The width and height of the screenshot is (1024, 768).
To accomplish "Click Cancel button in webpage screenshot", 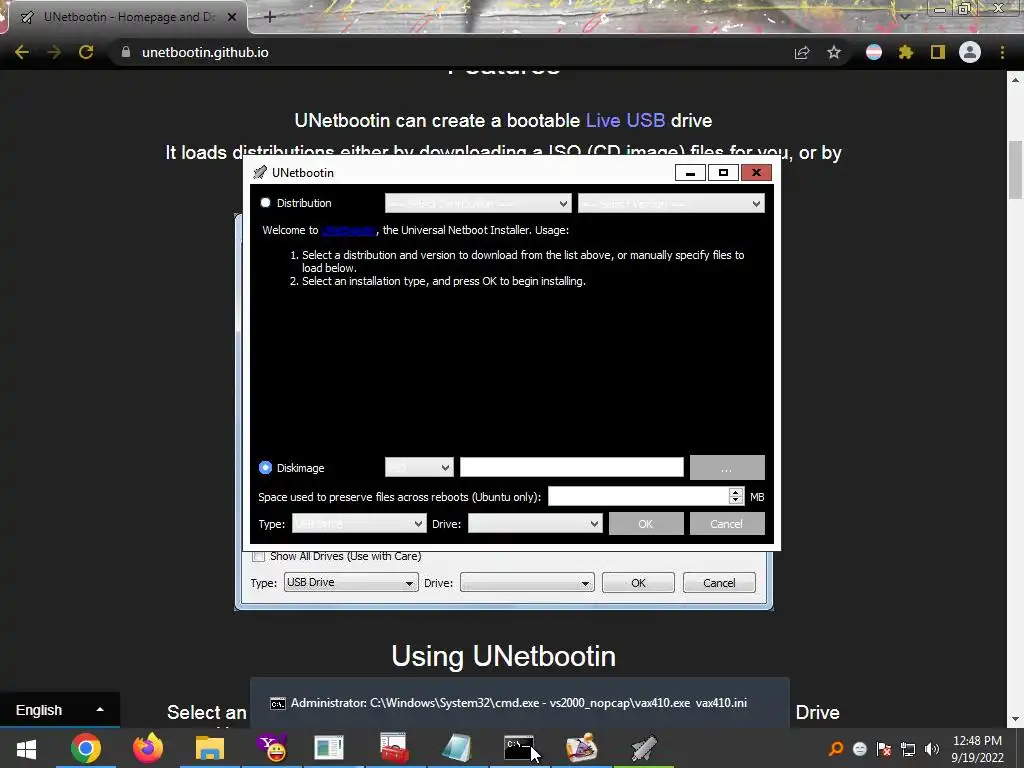I will (719, 583).
